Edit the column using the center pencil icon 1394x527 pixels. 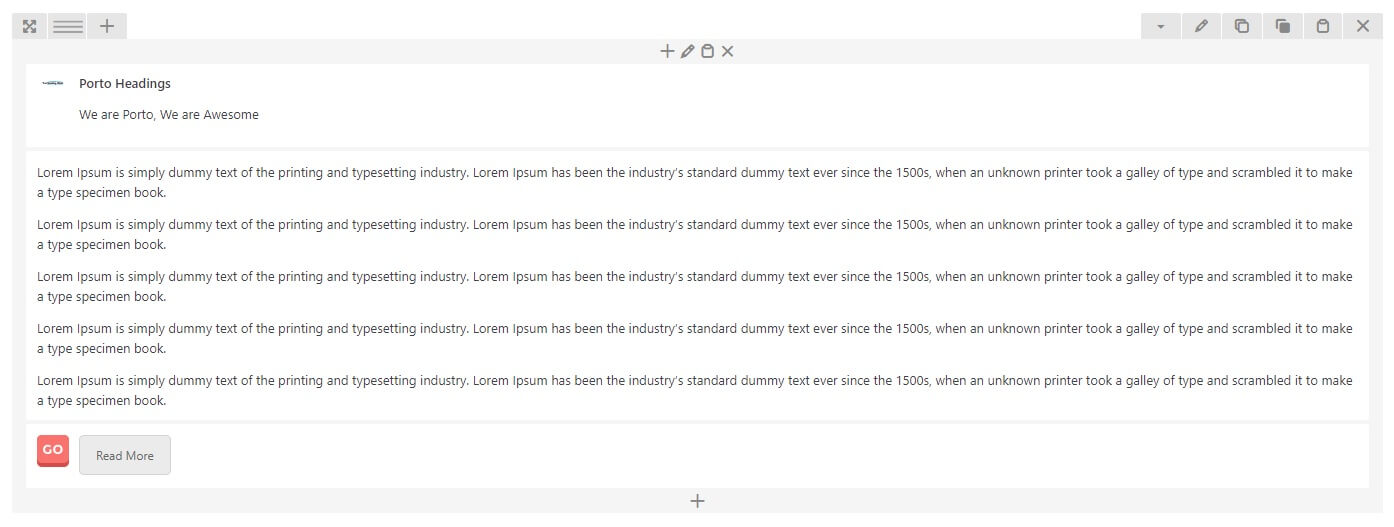click(687, 51)
